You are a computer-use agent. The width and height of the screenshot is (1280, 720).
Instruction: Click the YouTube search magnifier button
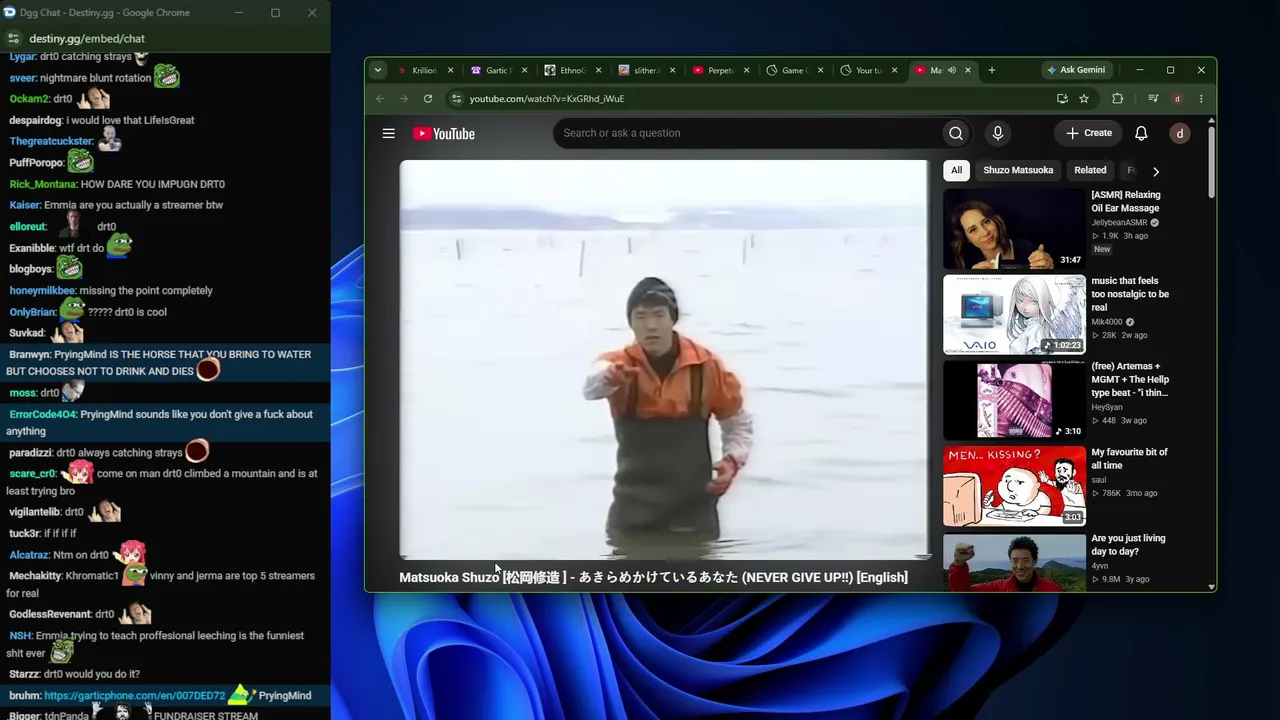[x=956, y=133]
